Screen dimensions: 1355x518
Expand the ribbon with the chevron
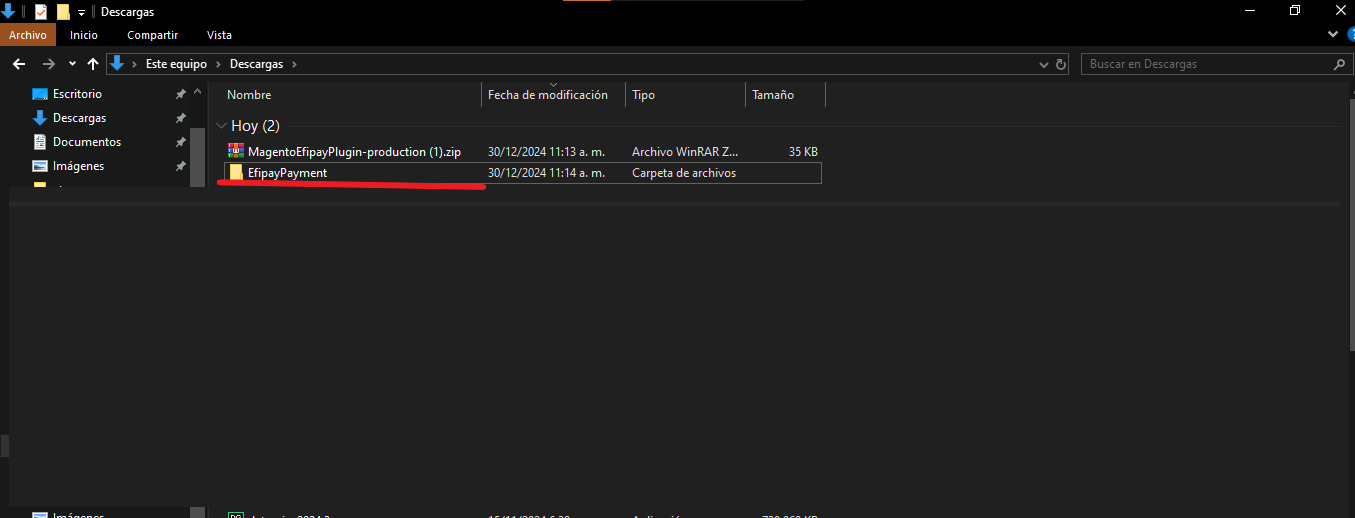(x=1332, y=35)
